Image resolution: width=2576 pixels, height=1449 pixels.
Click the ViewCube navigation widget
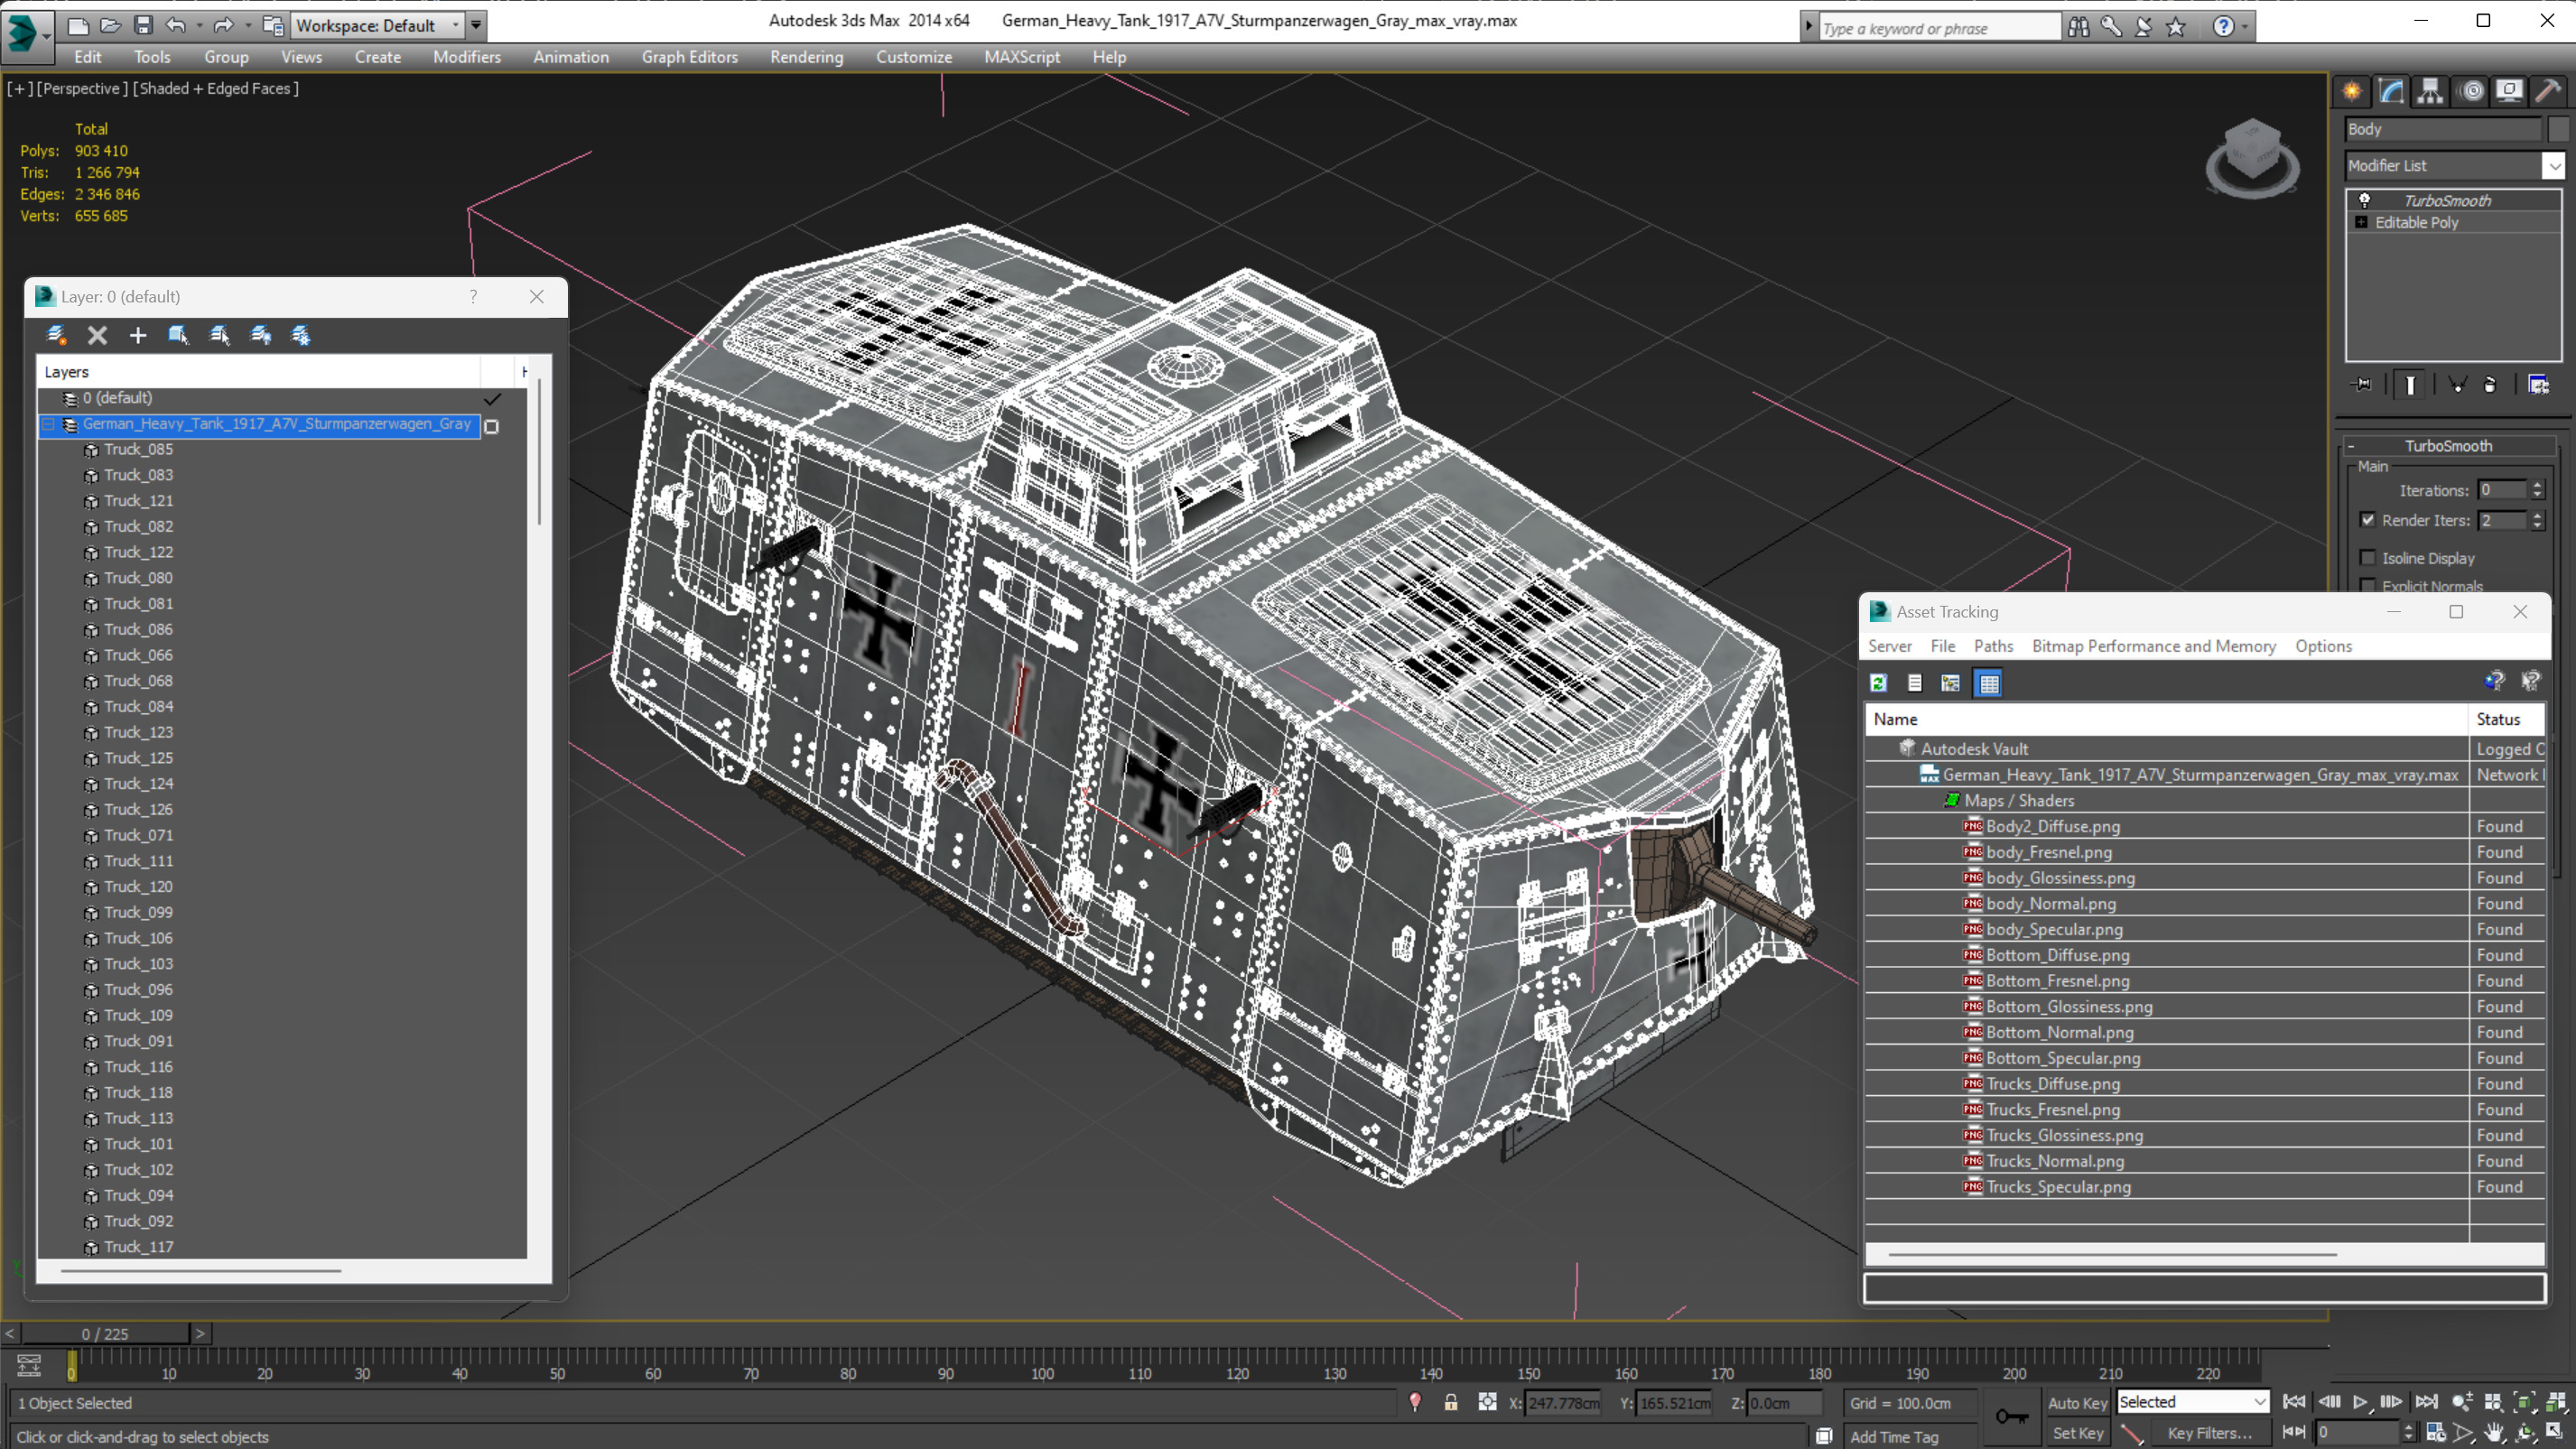[x=2252, y=160]
